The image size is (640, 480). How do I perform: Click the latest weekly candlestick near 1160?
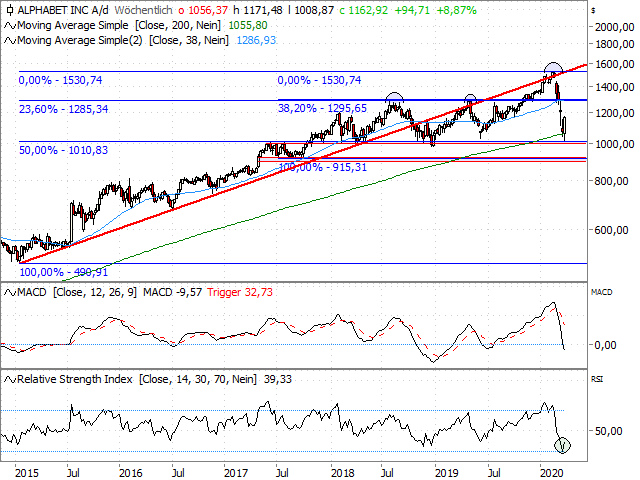[x=564, y=126]
